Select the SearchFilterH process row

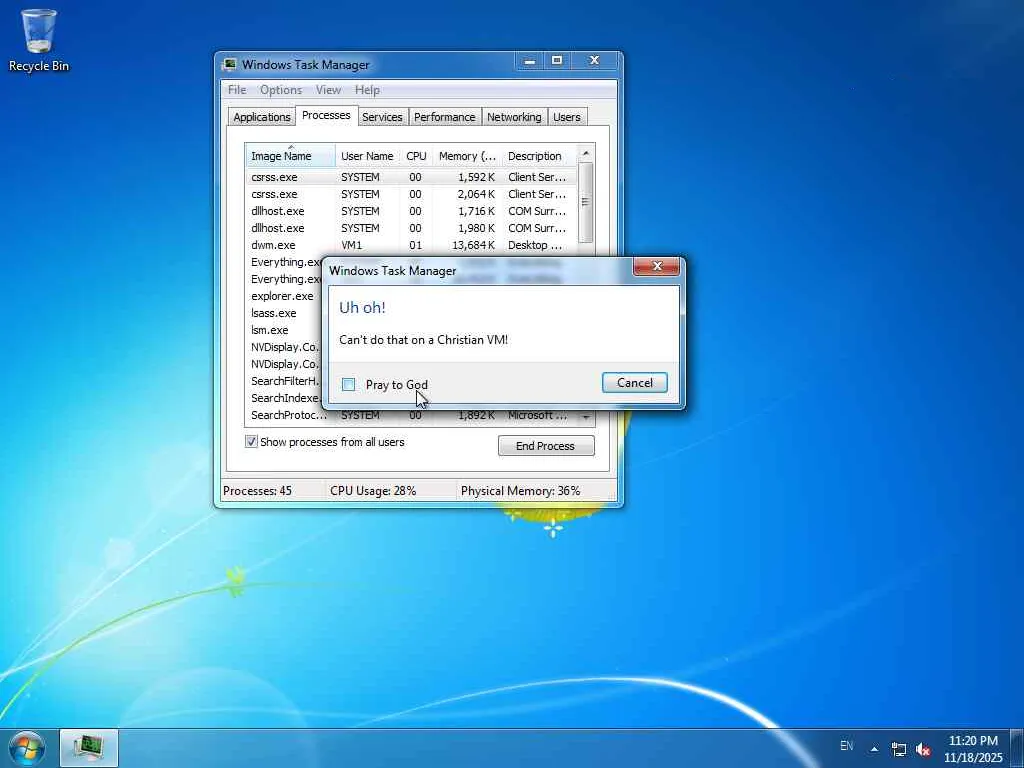click(x=284, y=381)
